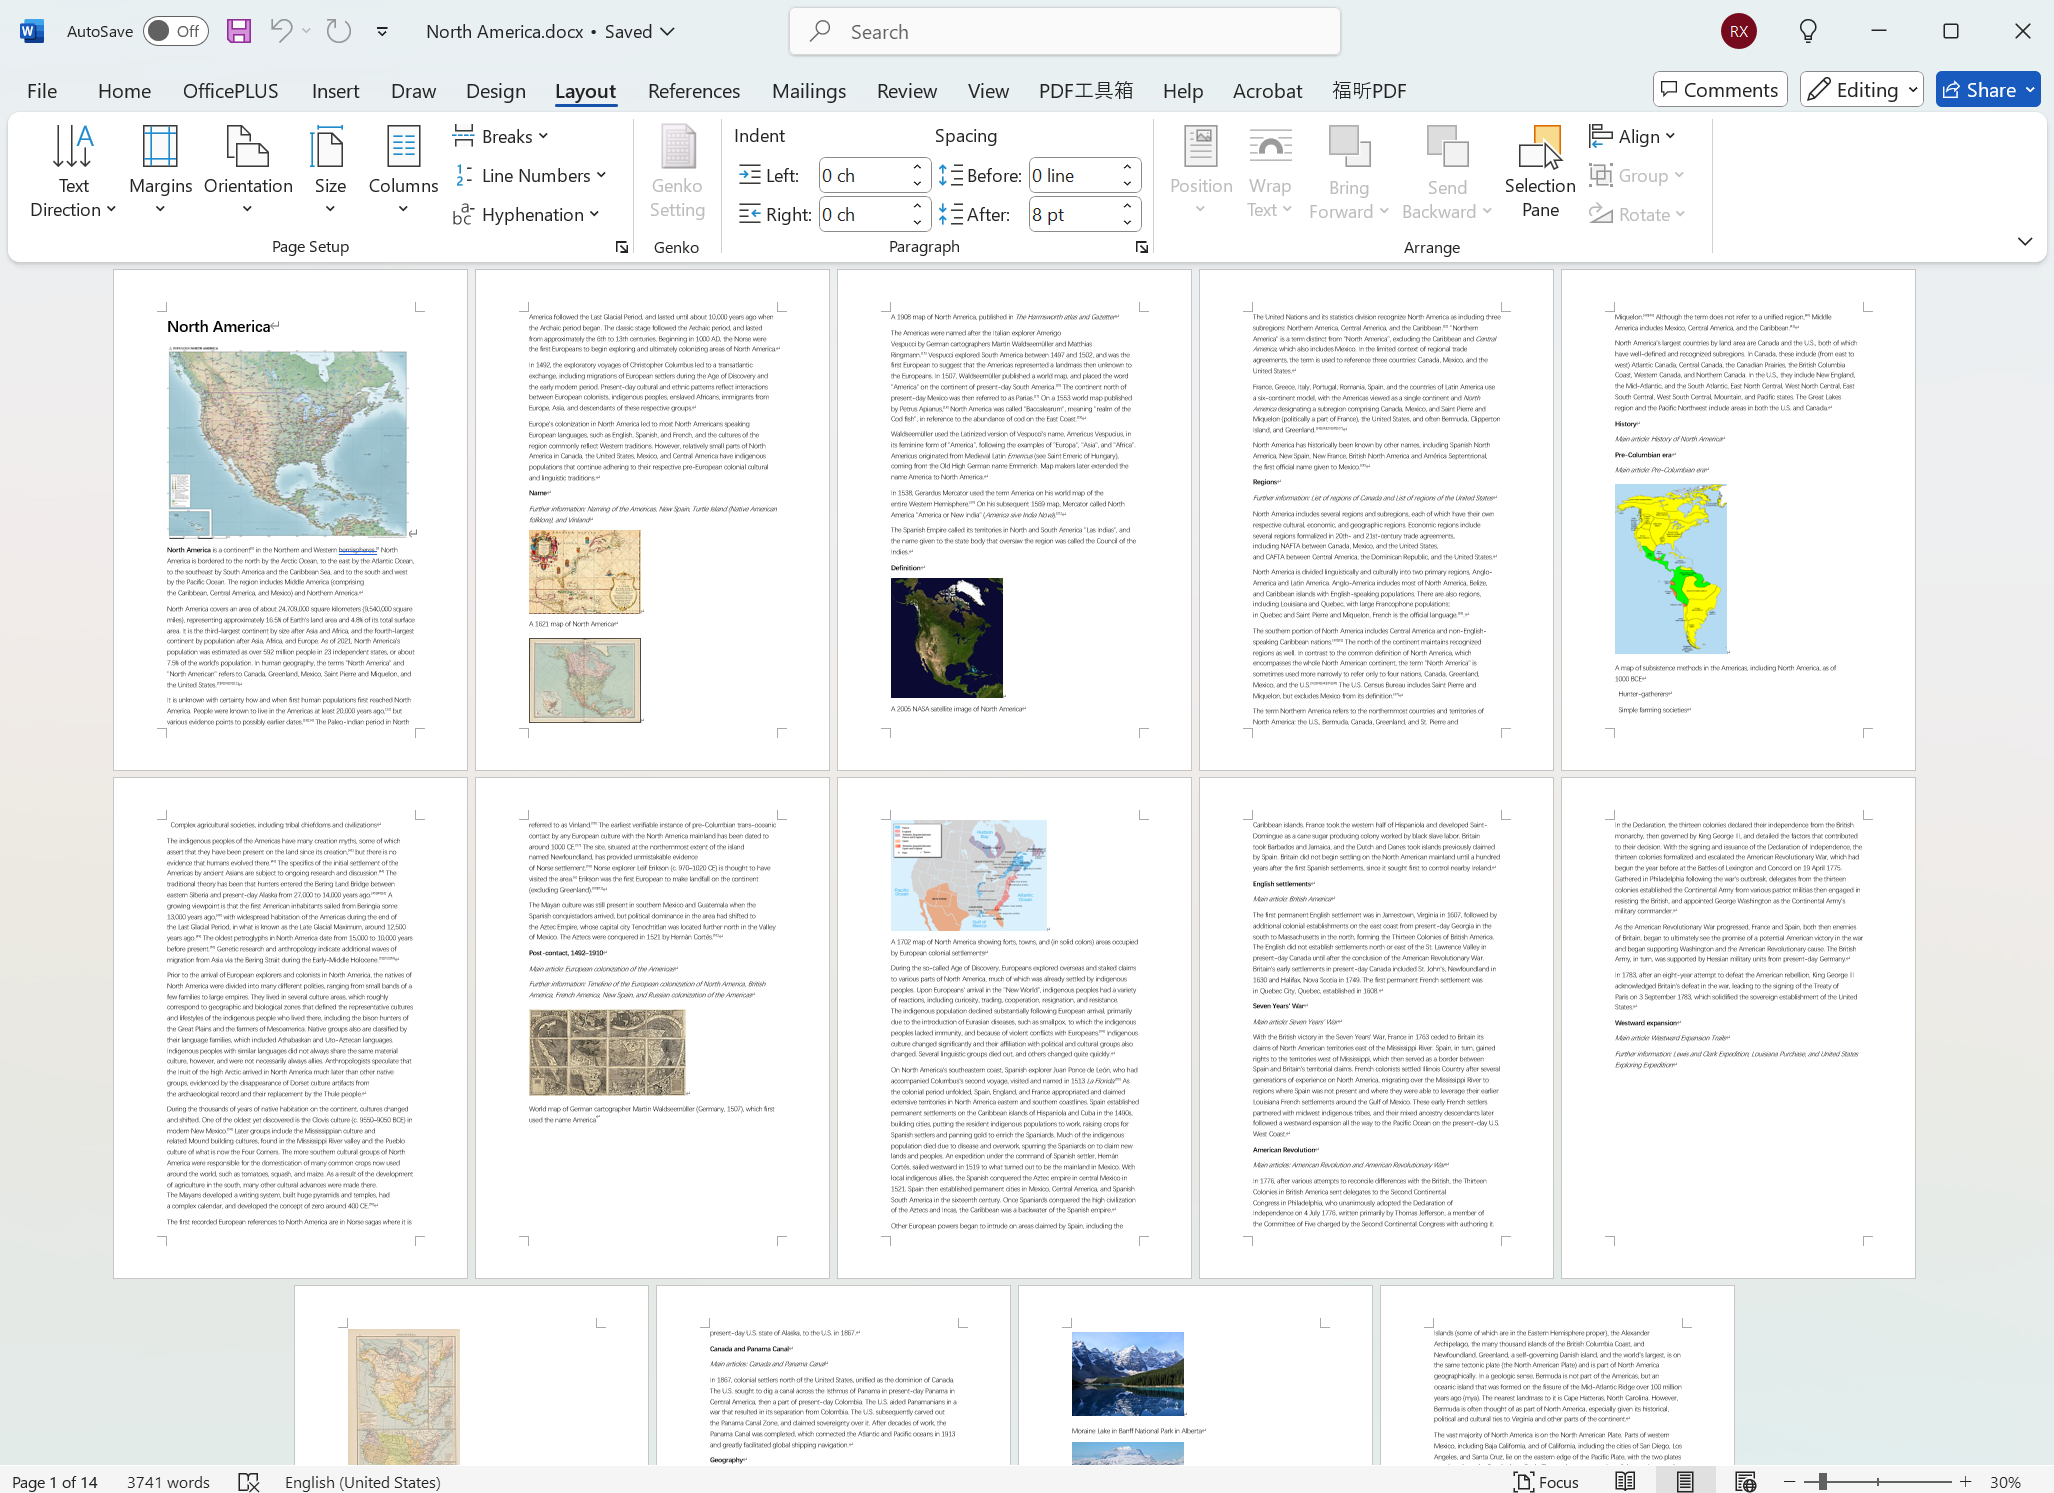This screenshot has width=2054, height=1493.
Task: Click the Save icon in title bar
Action: pos(239,31)
